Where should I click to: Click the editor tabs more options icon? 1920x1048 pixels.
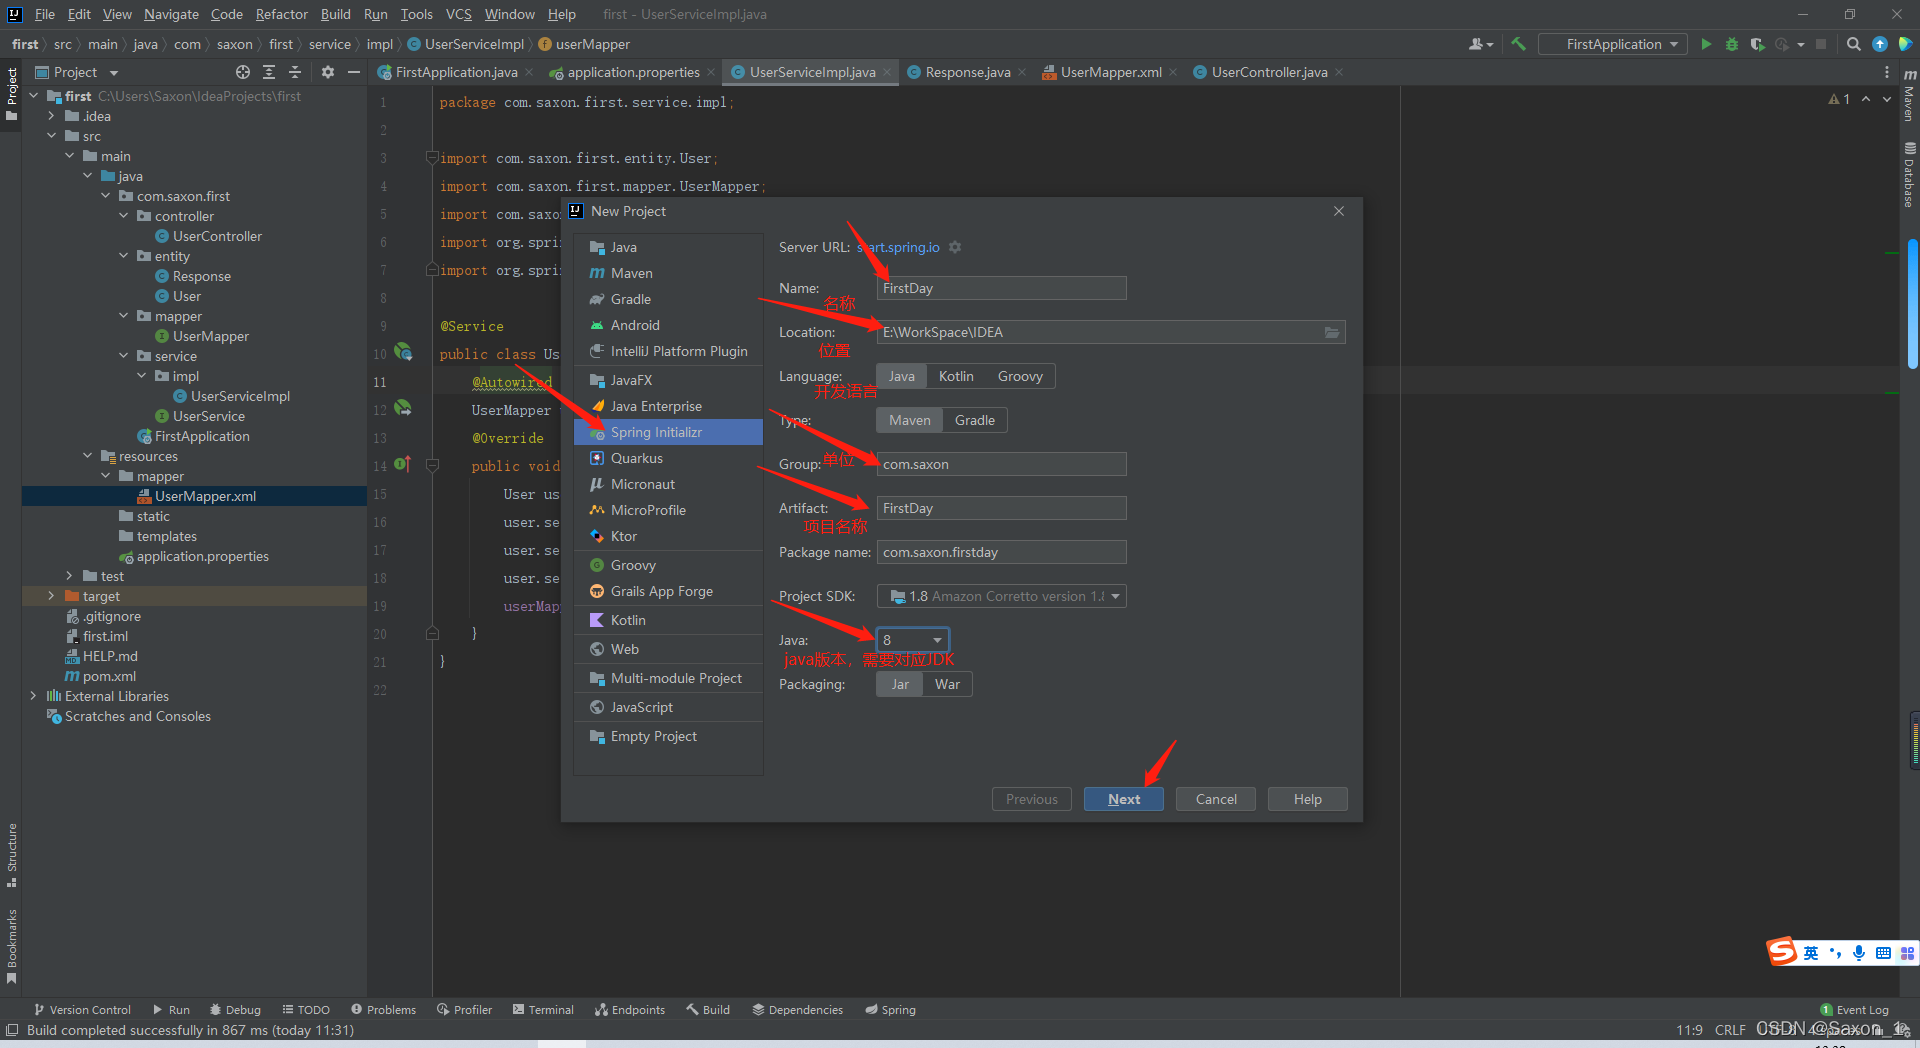click(1887, 72)
